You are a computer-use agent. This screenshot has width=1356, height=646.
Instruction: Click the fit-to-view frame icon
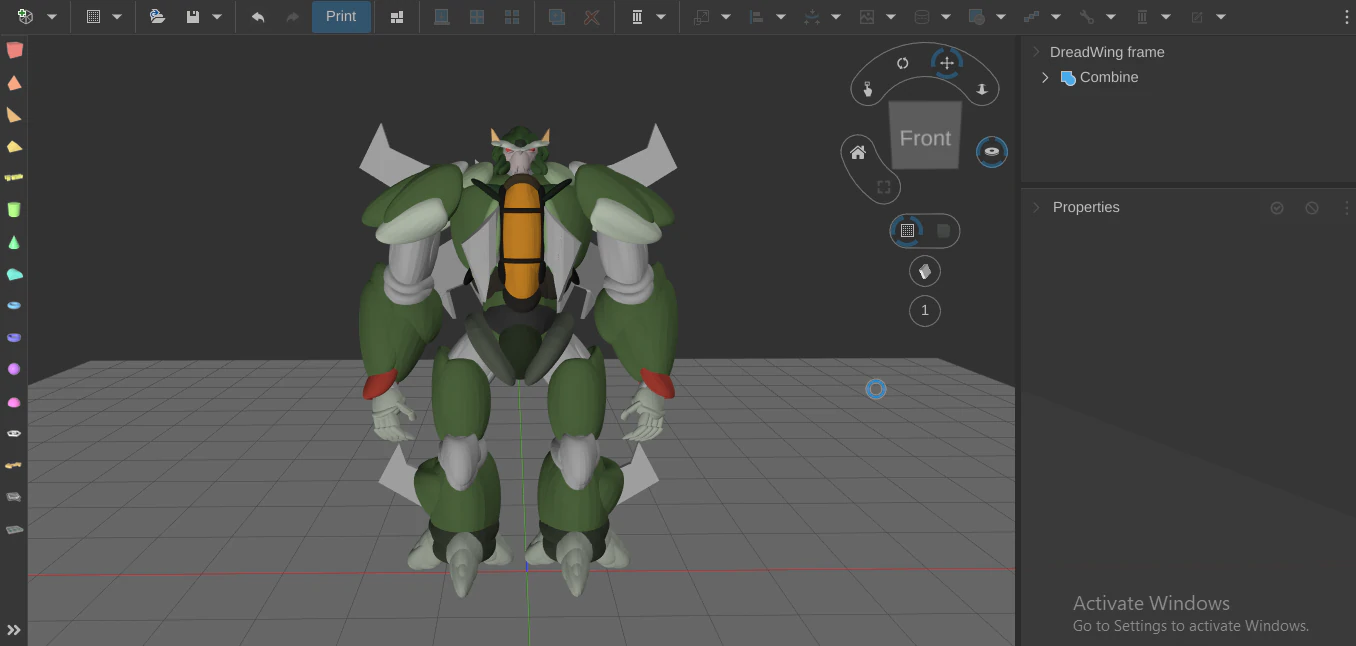[x=884, y=187]
